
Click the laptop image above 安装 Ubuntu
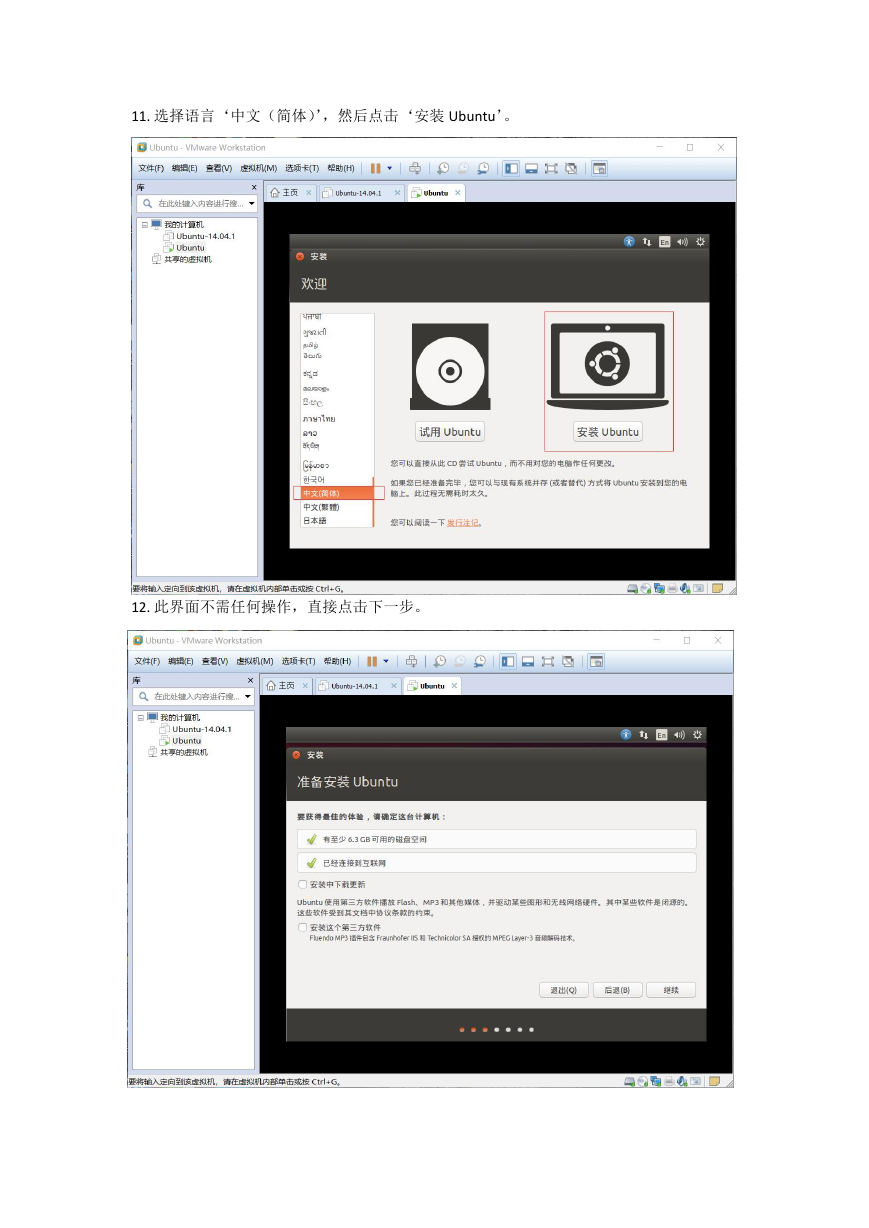tap(608, 364)
